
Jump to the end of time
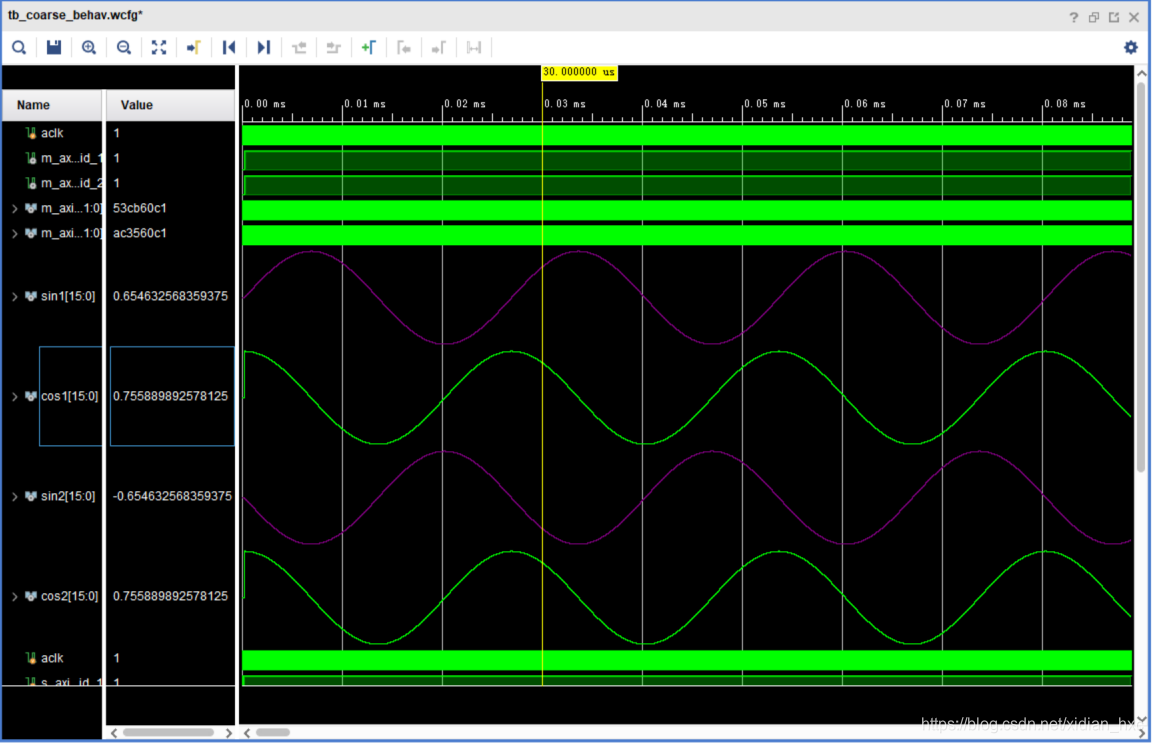(x=263, y=48)
